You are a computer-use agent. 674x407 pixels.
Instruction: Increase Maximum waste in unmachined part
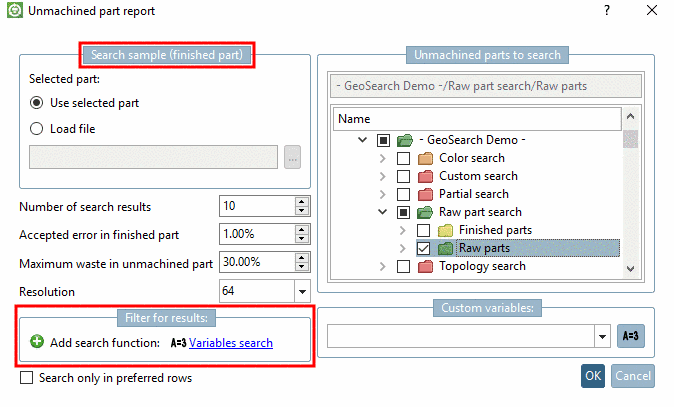click(x=302, y=257)
